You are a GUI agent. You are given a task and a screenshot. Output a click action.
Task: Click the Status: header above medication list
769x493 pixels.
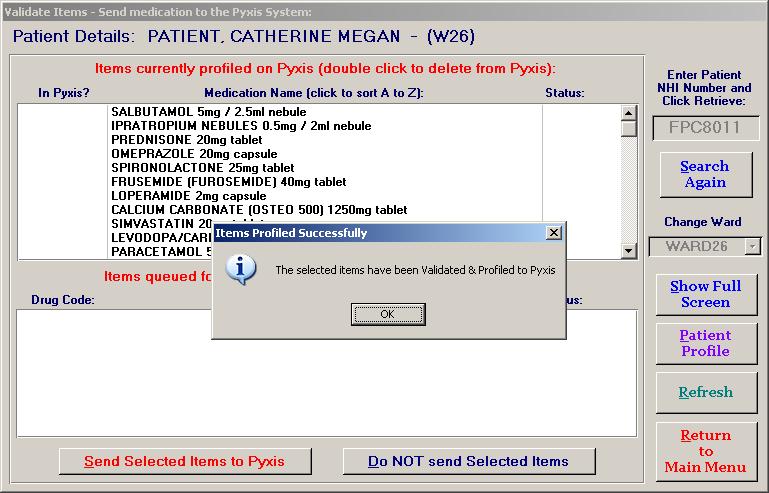pos(565,93)
